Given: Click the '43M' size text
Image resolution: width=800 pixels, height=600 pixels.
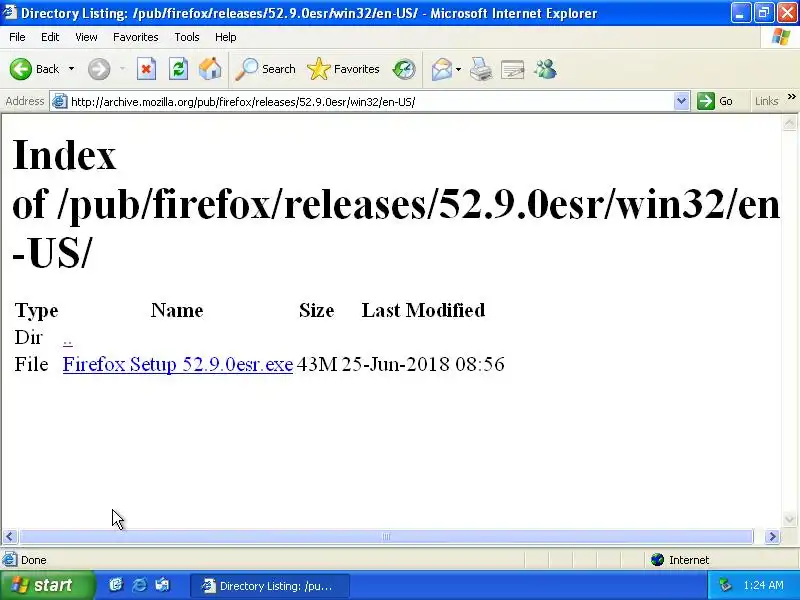Looking at the screenshot, I should 317,364.
